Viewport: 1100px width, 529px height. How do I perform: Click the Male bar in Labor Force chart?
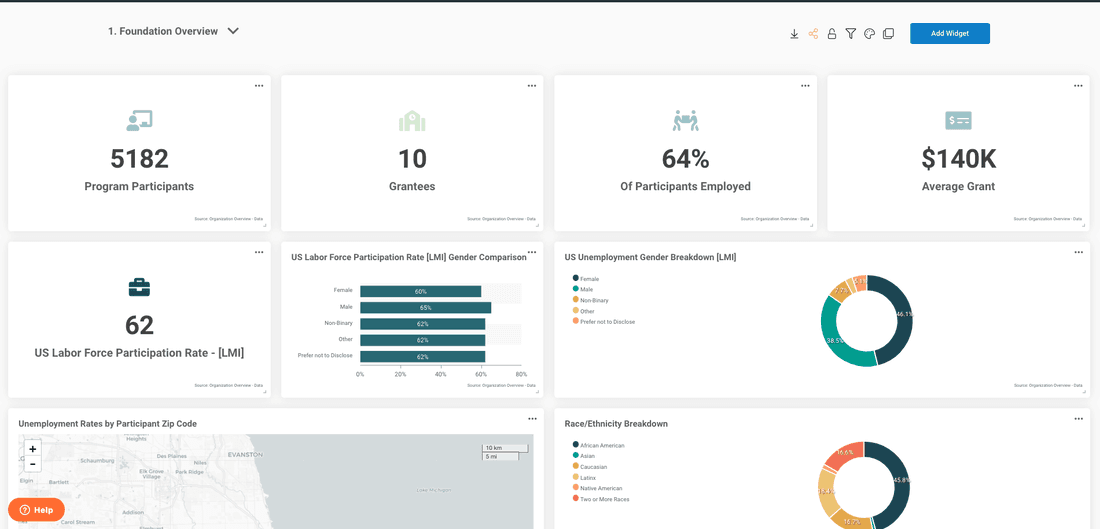coord(425,308)
